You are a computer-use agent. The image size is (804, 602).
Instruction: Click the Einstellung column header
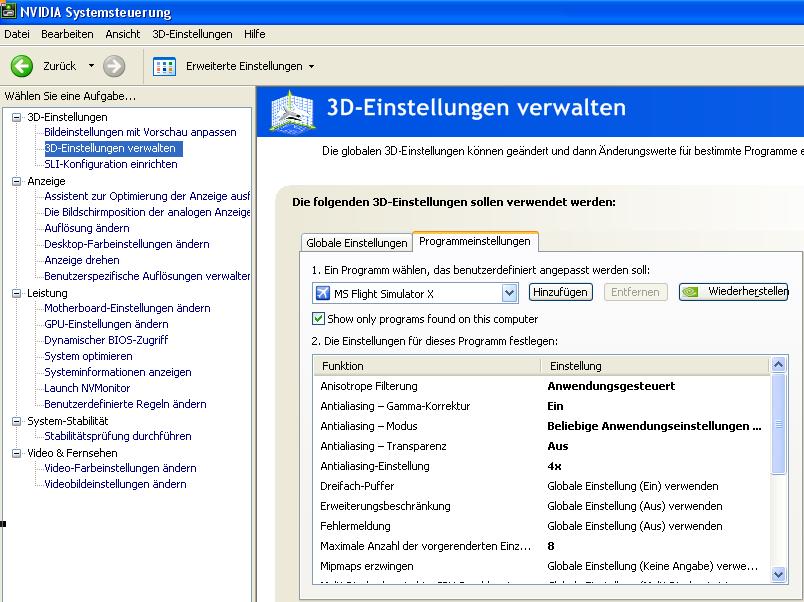point(655,366)
